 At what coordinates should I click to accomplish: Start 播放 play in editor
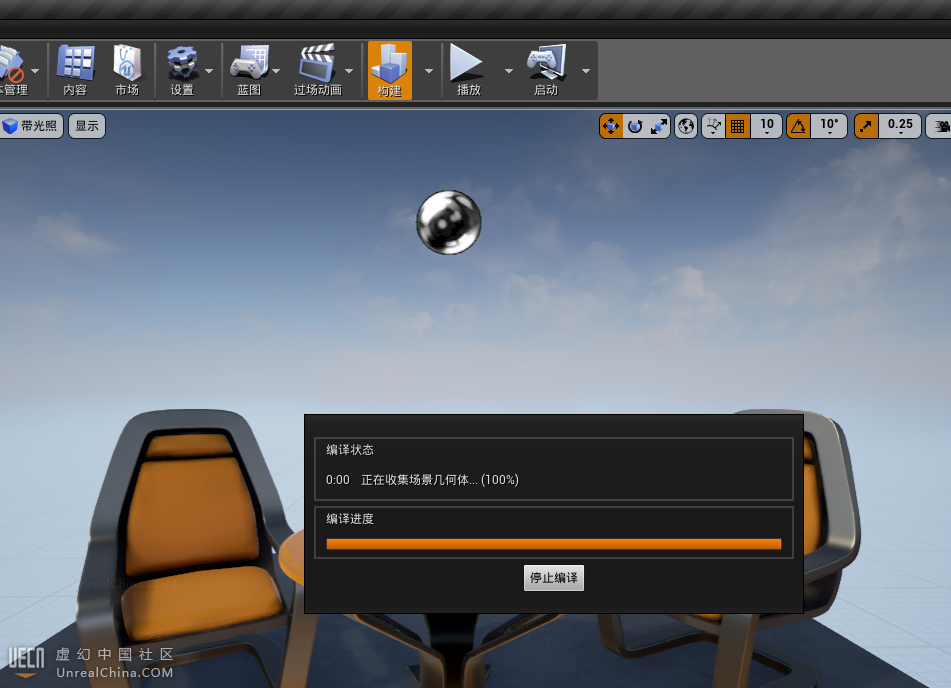pyautogui.click(x=468, y=70)
